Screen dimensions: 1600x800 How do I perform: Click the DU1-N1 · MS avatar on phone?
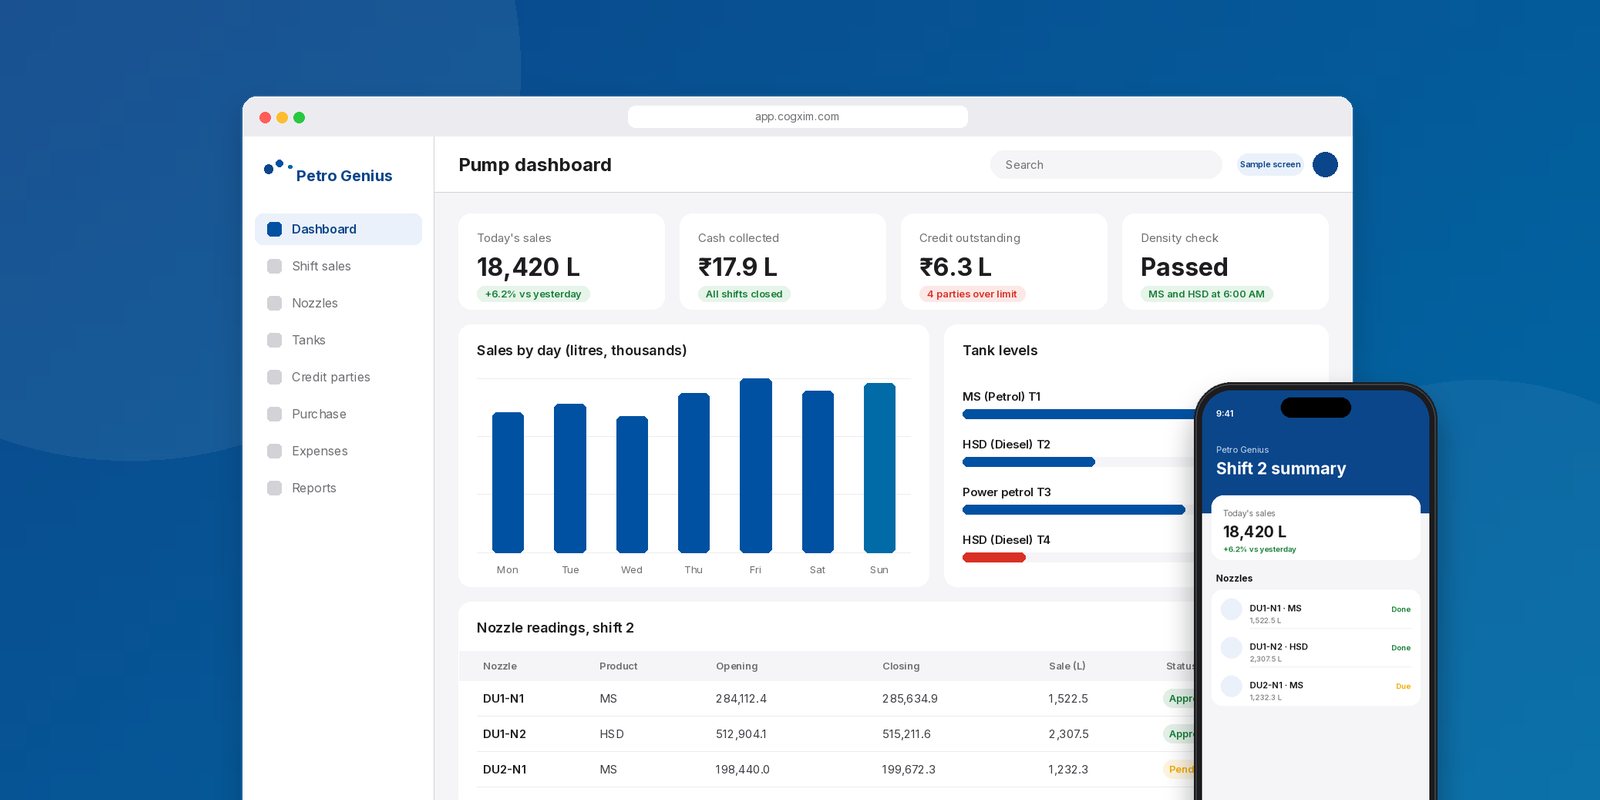[1231, 610]
